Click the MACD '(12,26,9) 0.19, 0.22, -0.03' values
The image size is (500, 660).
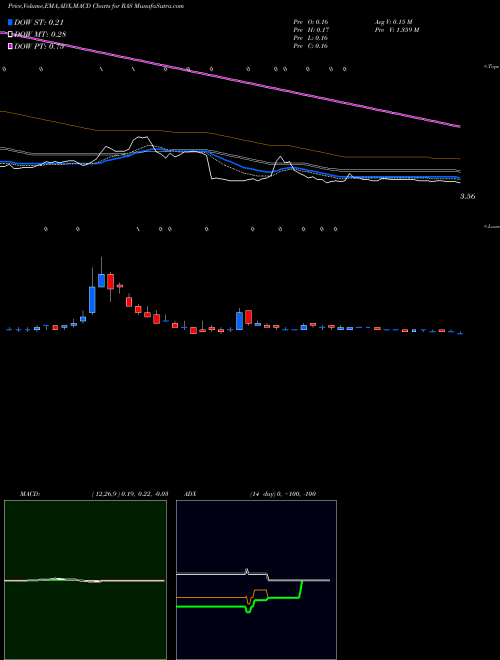point(130,494)
